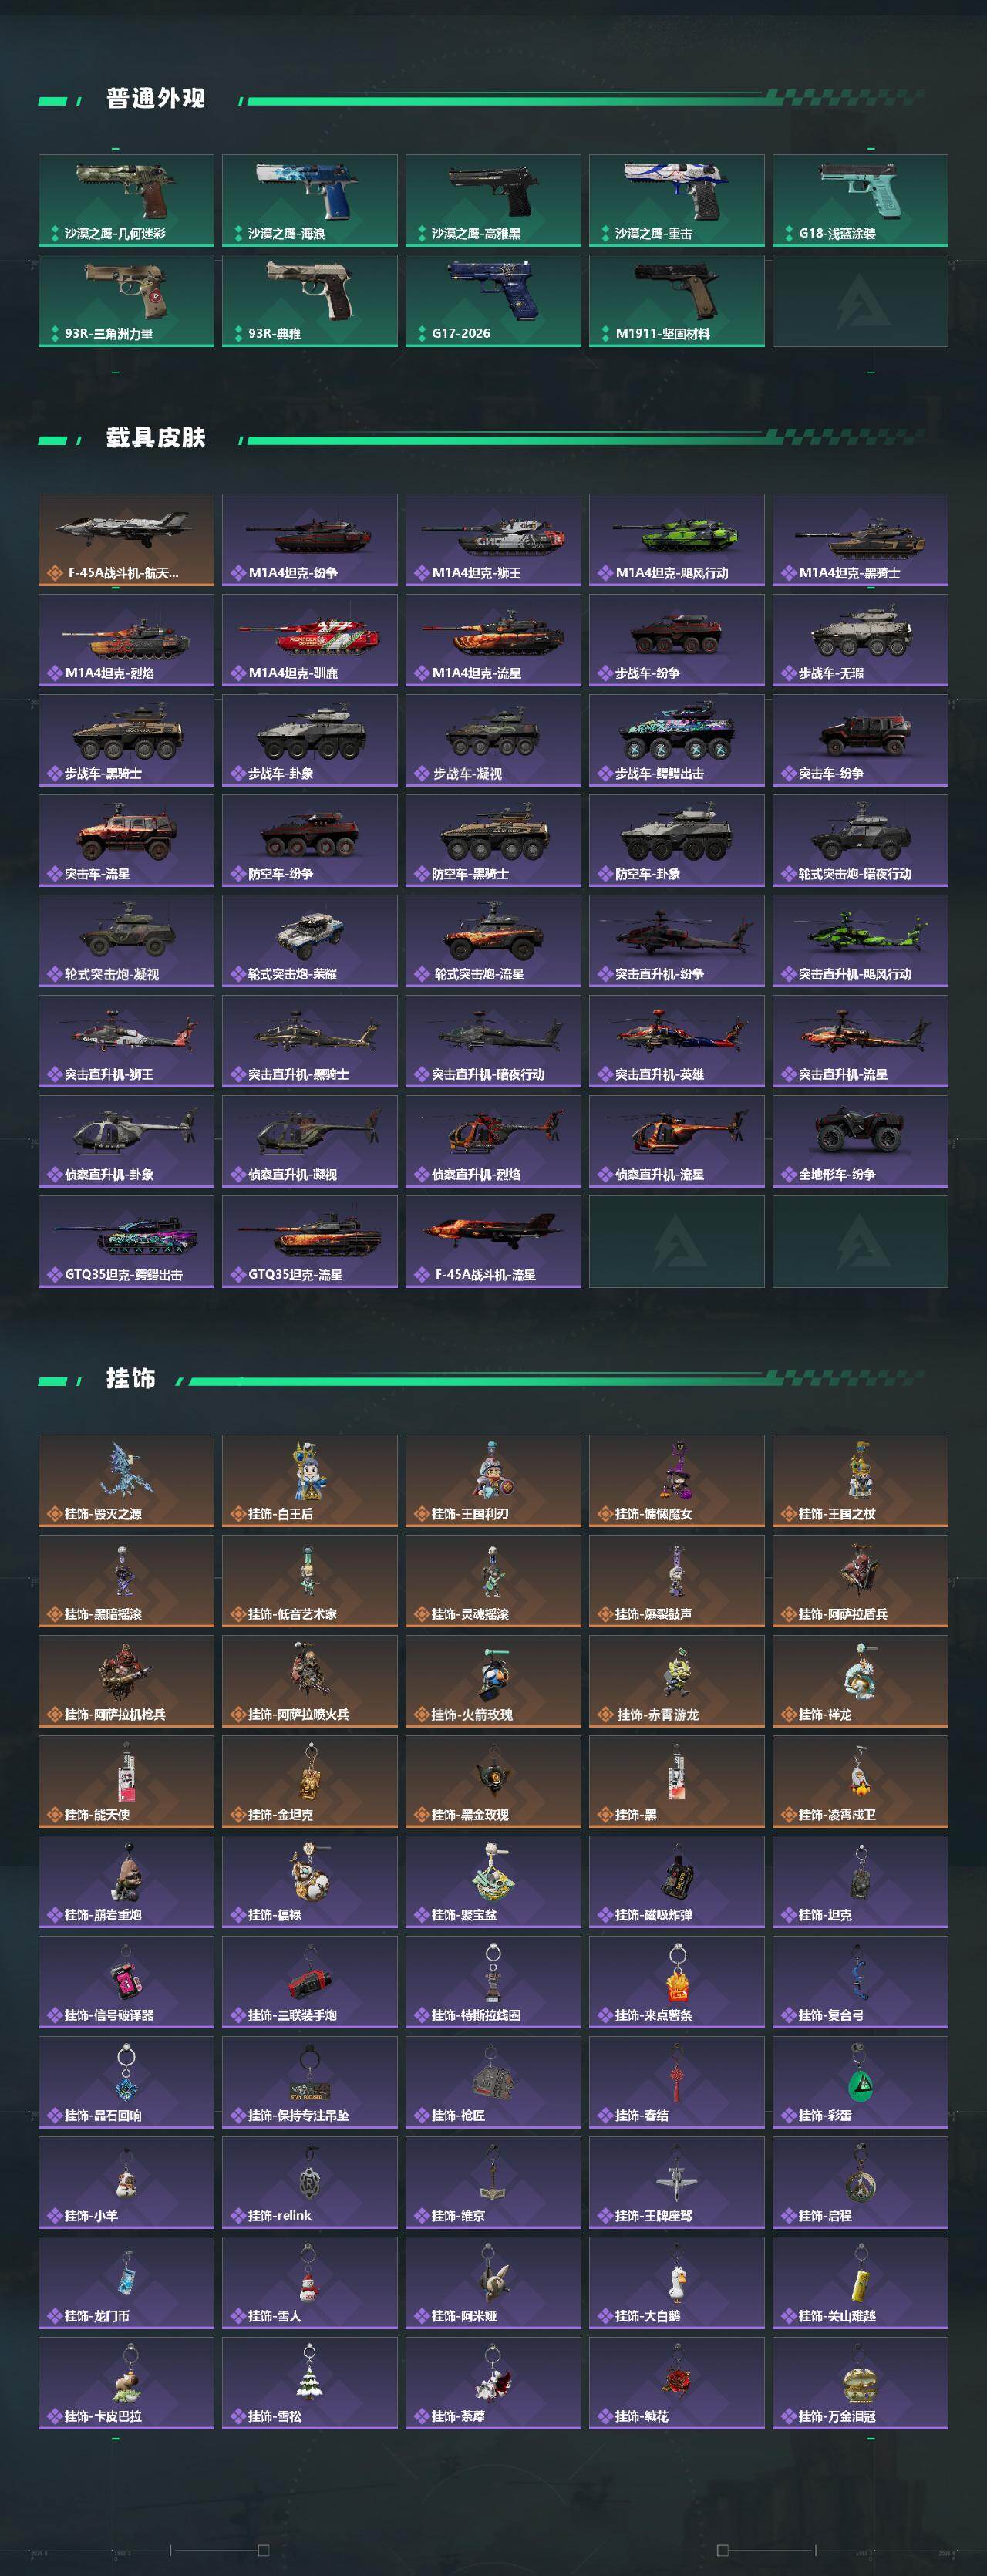The height and width of the screenshot is (2576, 987).
Task: Click the 挂饰-雪松 Christmas tree charm
Action: coord(309,2383)
